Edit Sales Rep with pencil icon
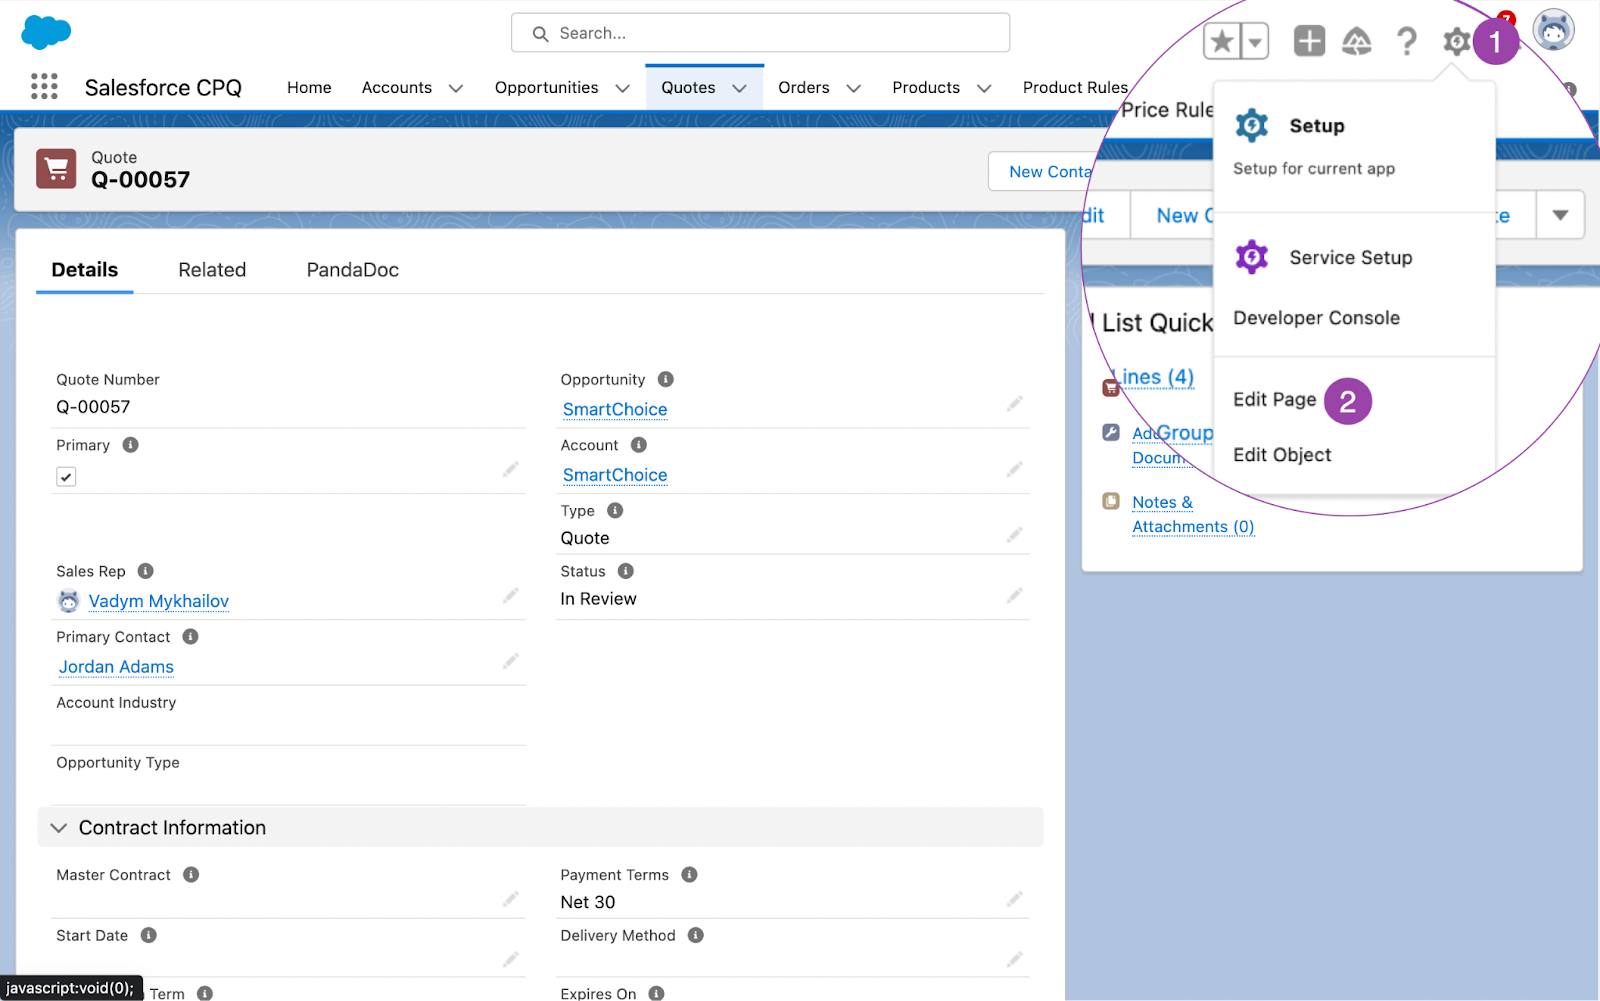Image resolution: width=1600 pixels, height=1001 pixels. 510,596
